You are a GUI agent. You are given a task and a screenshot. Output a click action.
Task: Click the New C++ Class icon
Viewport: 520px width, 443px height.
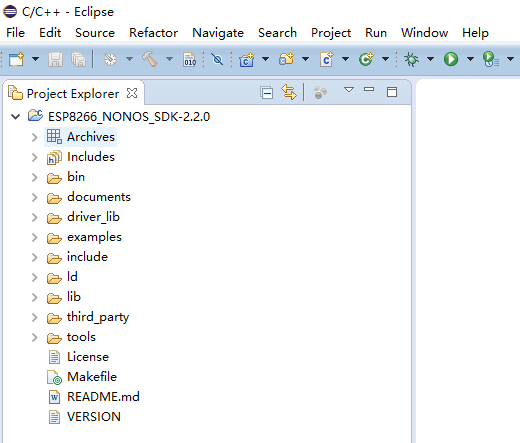tap(366, 59)
